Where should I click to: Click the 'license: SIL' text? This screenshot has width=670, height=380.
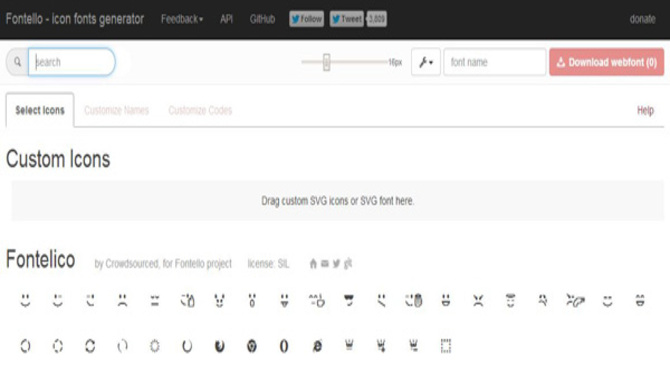click(x=268, y=264)
